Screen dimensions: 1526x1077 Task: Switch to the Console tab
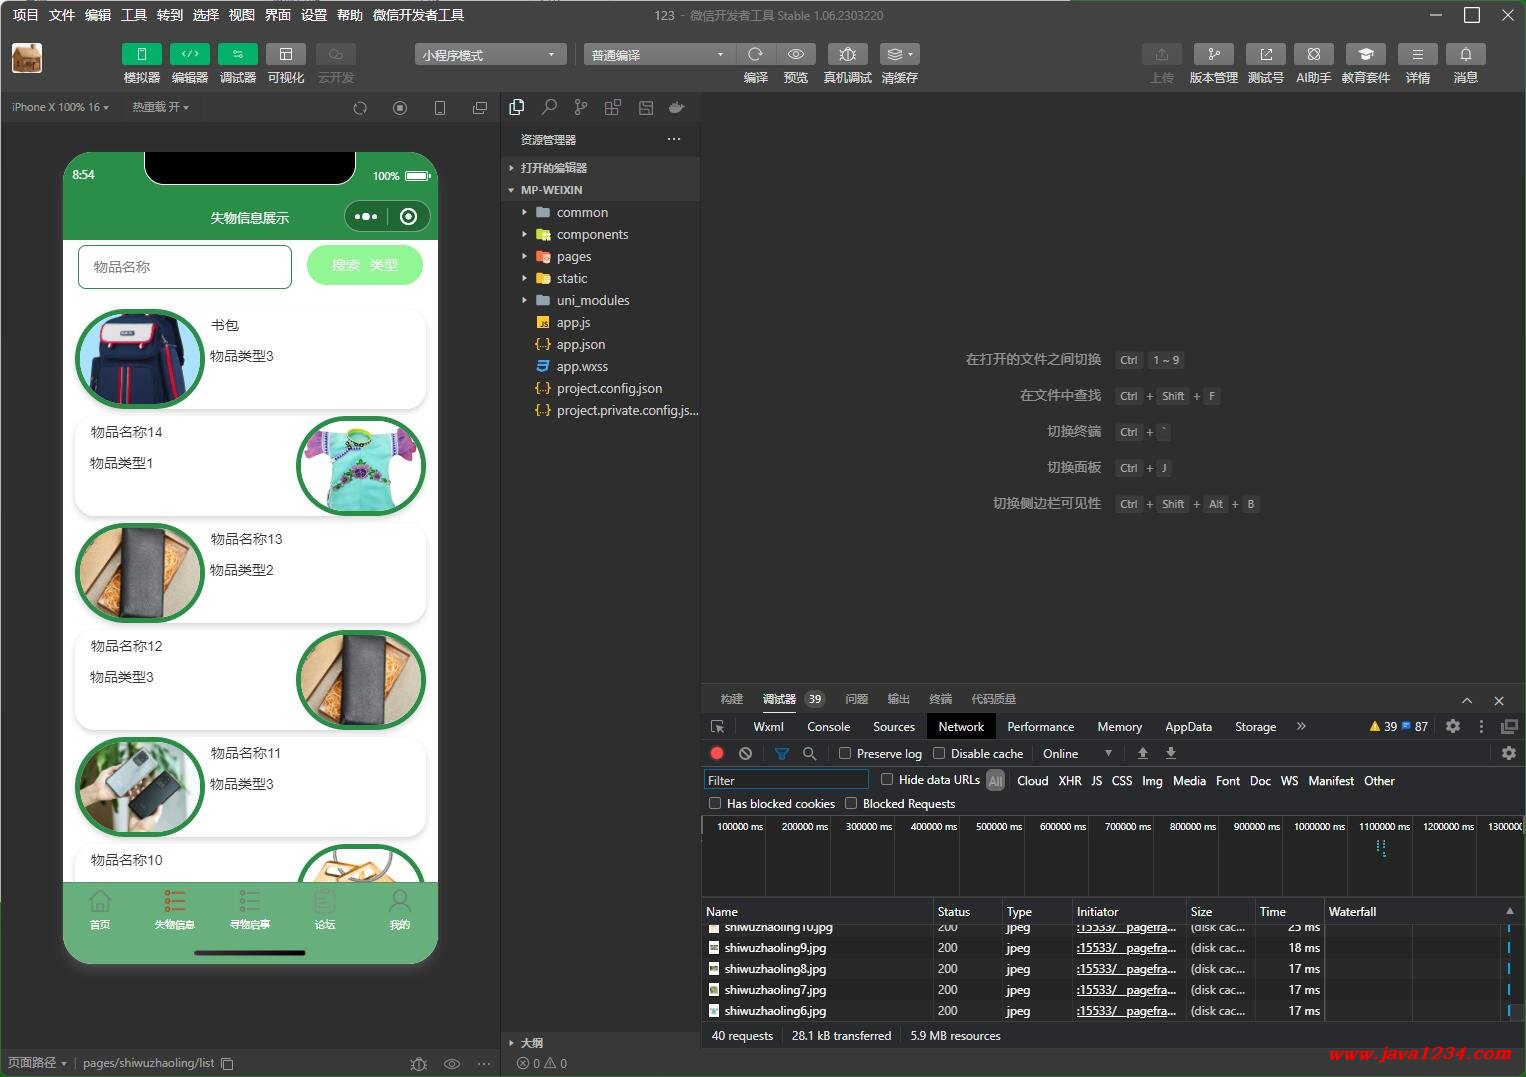[x=828, y=727]
